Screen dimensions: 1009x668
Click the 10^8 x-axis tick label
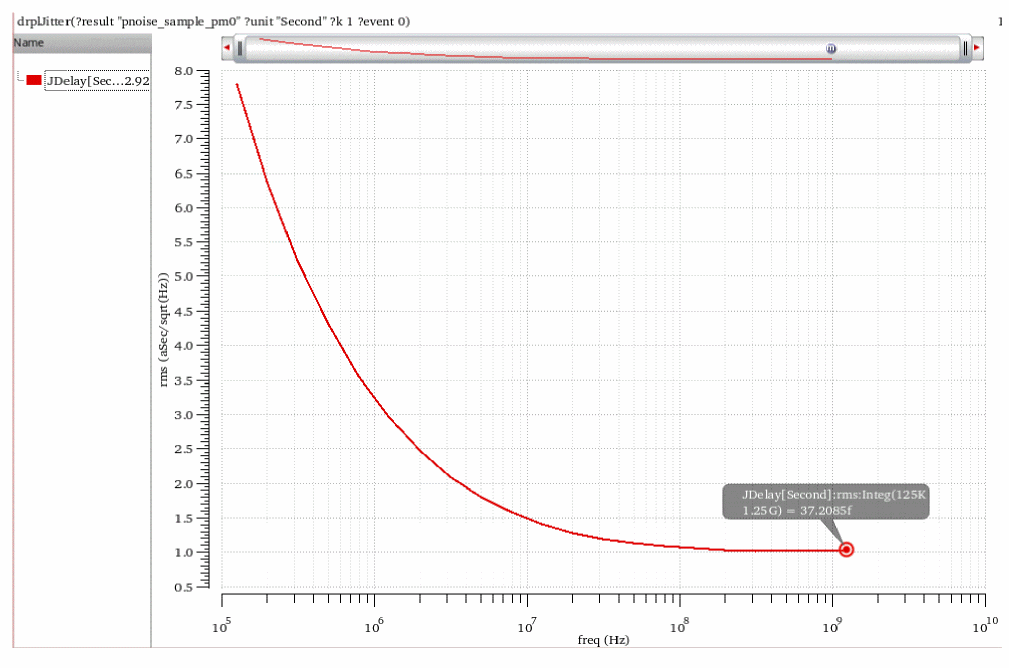click(679, 625)
